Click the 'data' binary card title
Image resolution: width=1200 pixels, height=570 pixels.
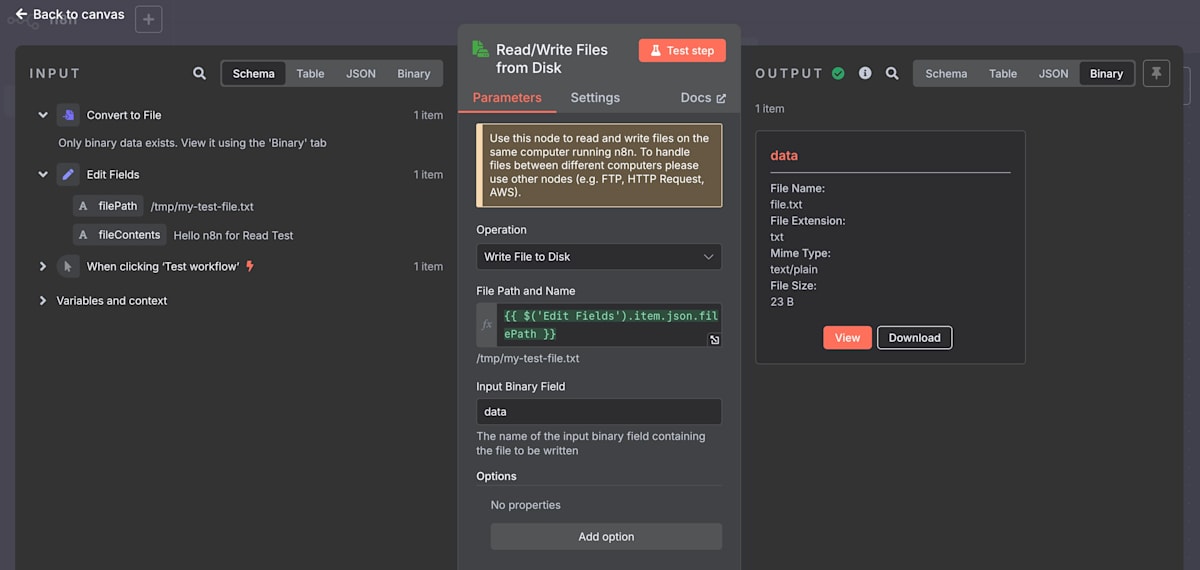784,156
